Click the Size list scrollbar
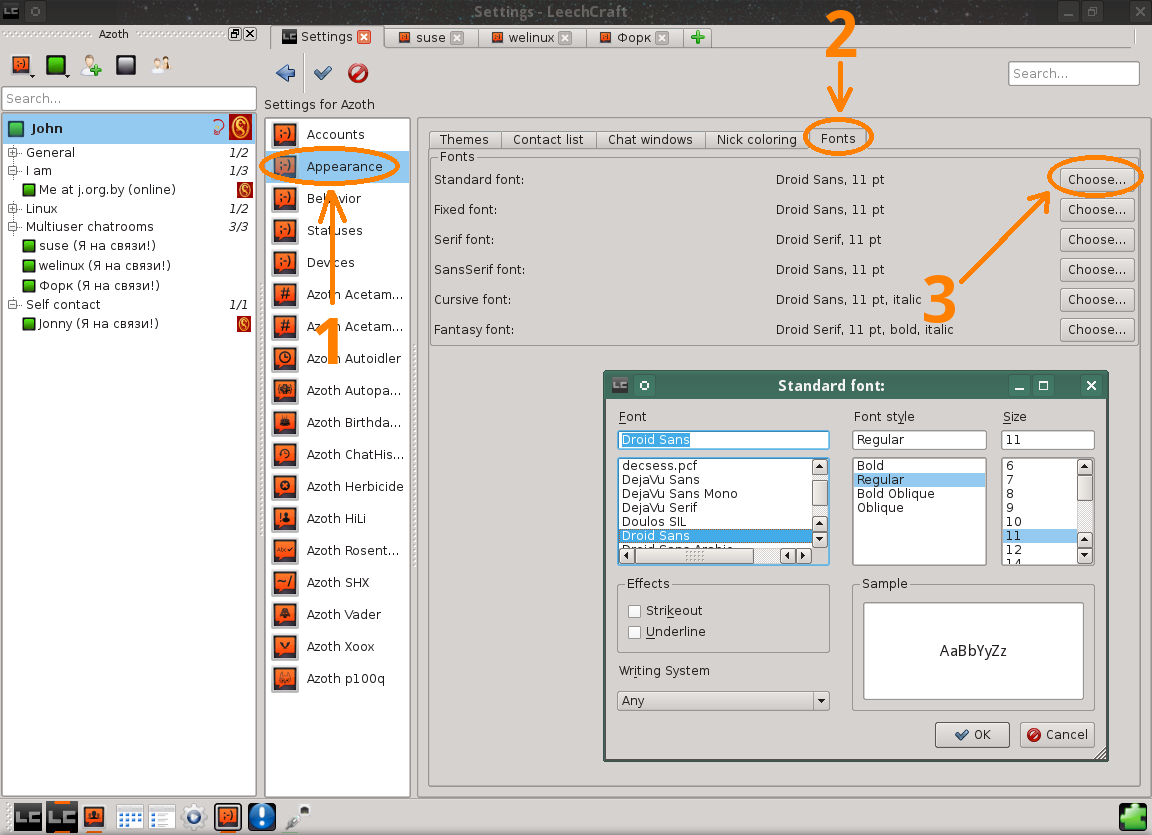The width and height of the screenshot is (1152, 835). 1084,511
